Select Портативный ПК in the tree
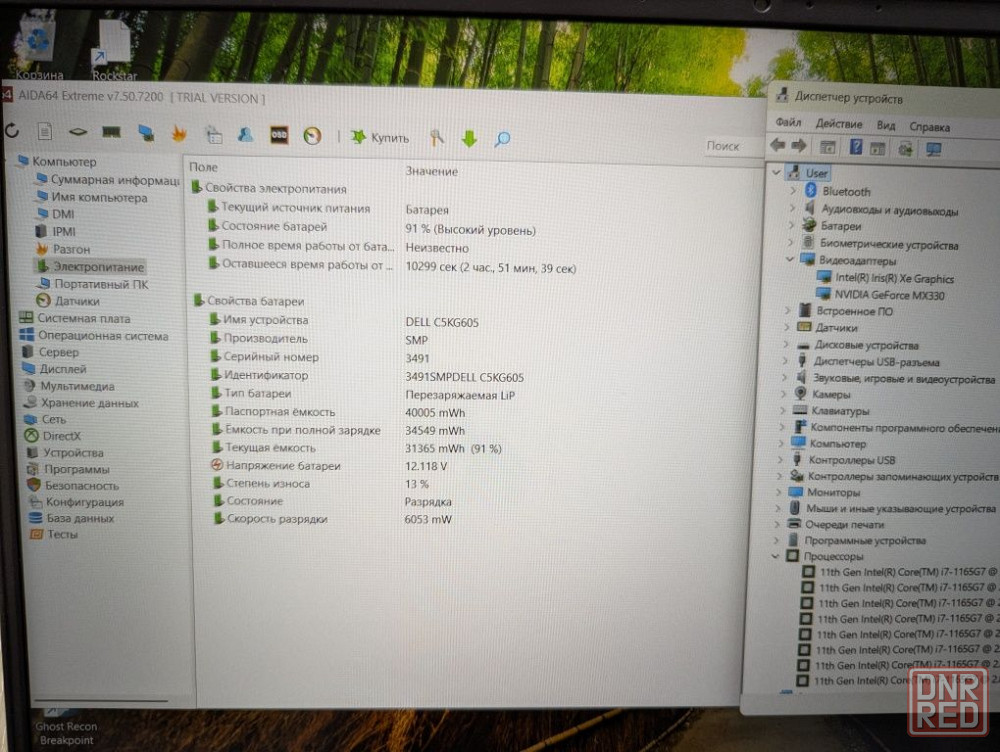 [92, 284]
